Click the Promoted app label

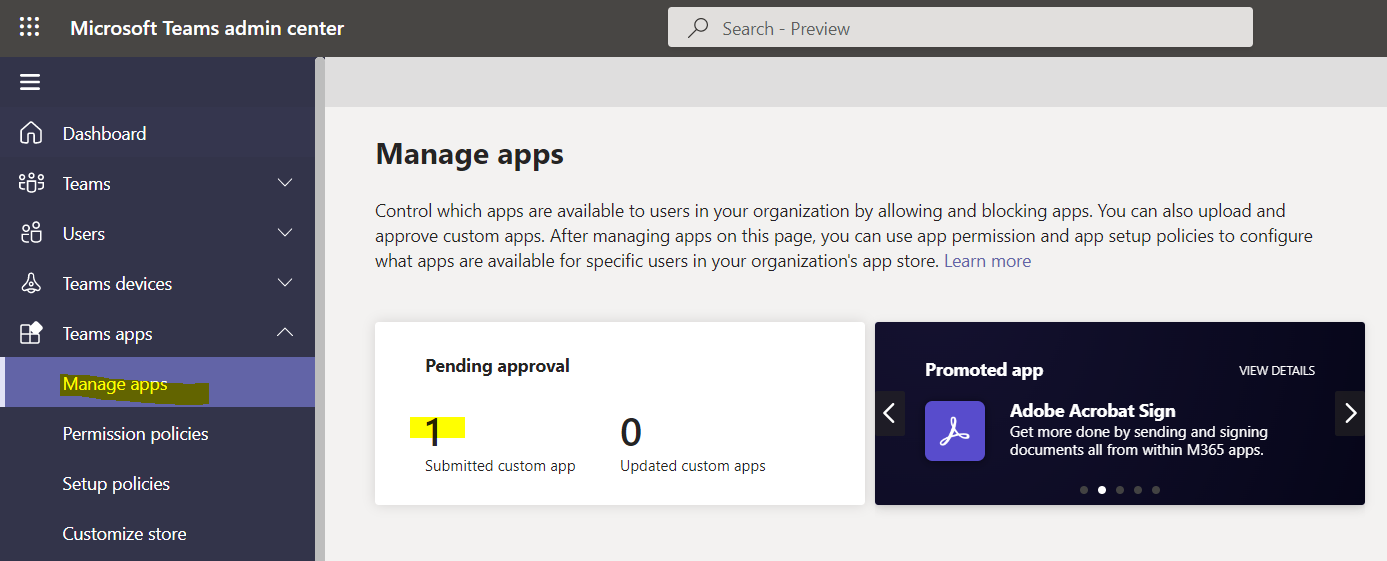[x=984, y=370]
